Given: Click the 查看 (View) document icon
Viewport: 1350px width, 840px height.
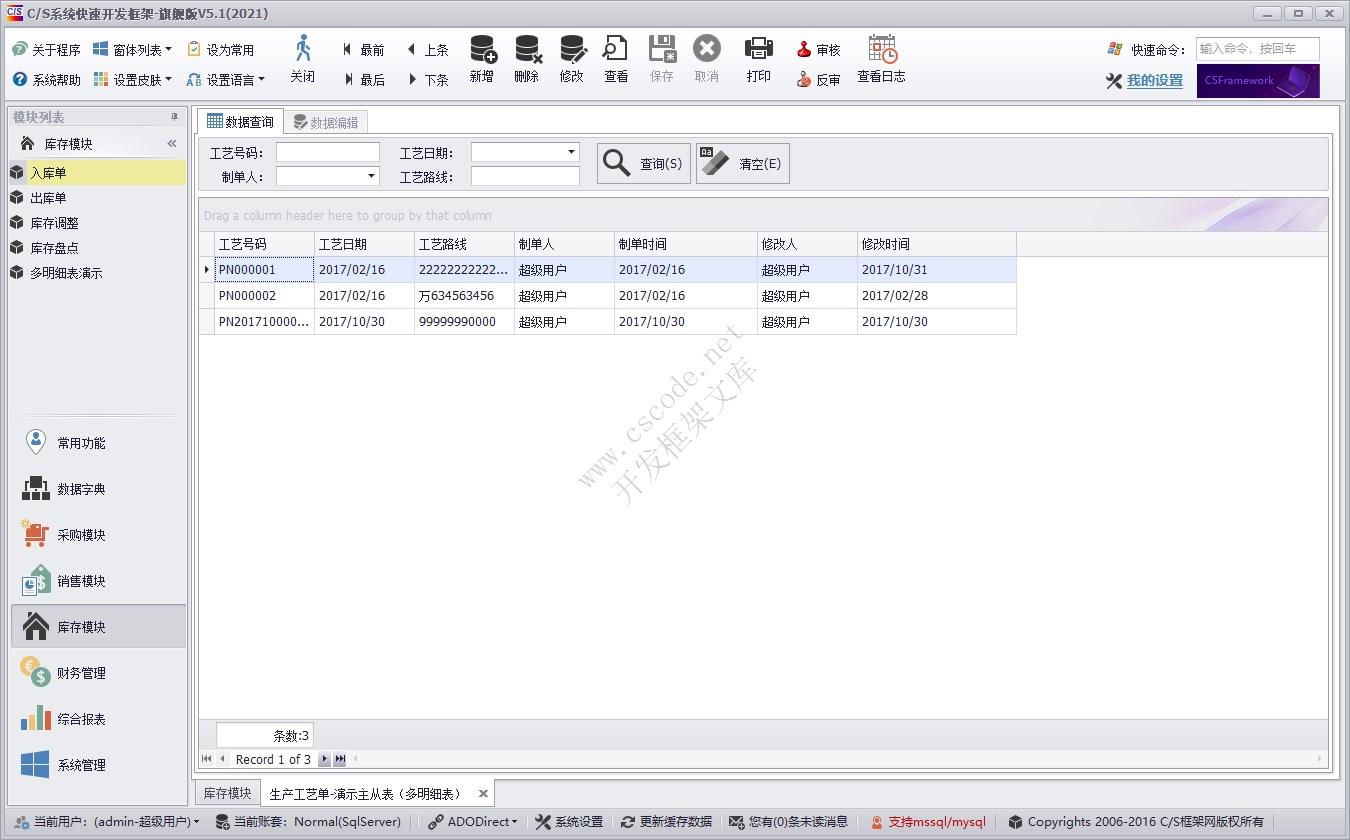Looking at the screenshot, I should click(x=616, y=59).
